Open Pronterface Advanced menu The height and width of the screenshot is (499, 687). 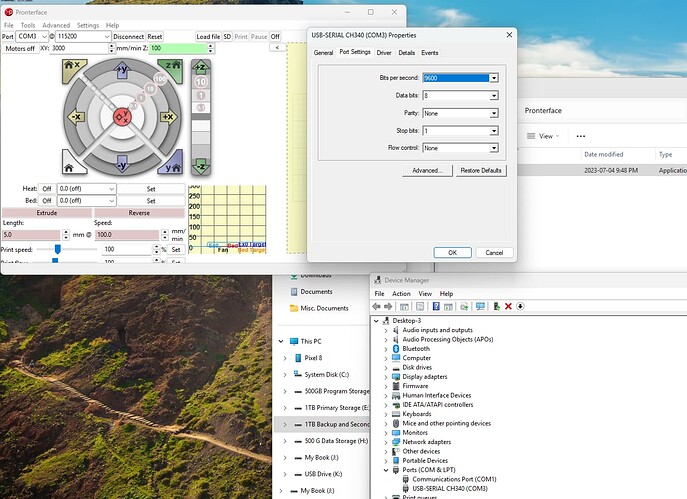click(x=56, y=25)
